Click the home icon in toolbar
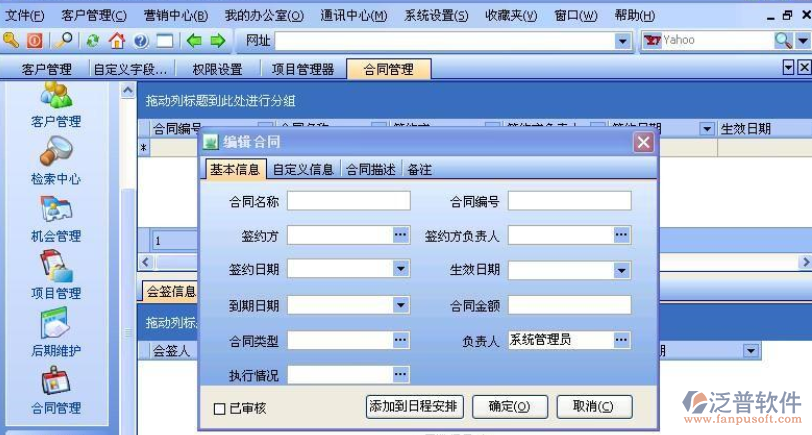The height and width of the screenshot is (435, 812). (x=117, y=41)
